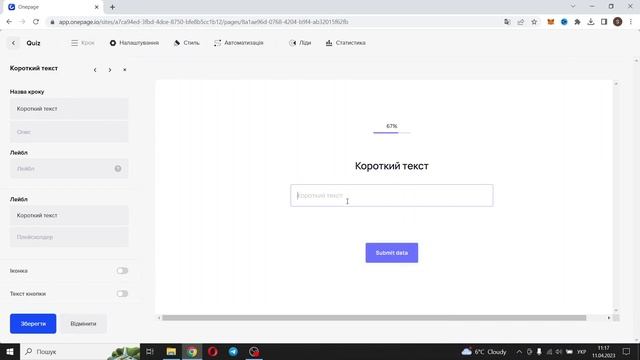
Task: Open Telegram from the taskbar
Action: [233, 351]
